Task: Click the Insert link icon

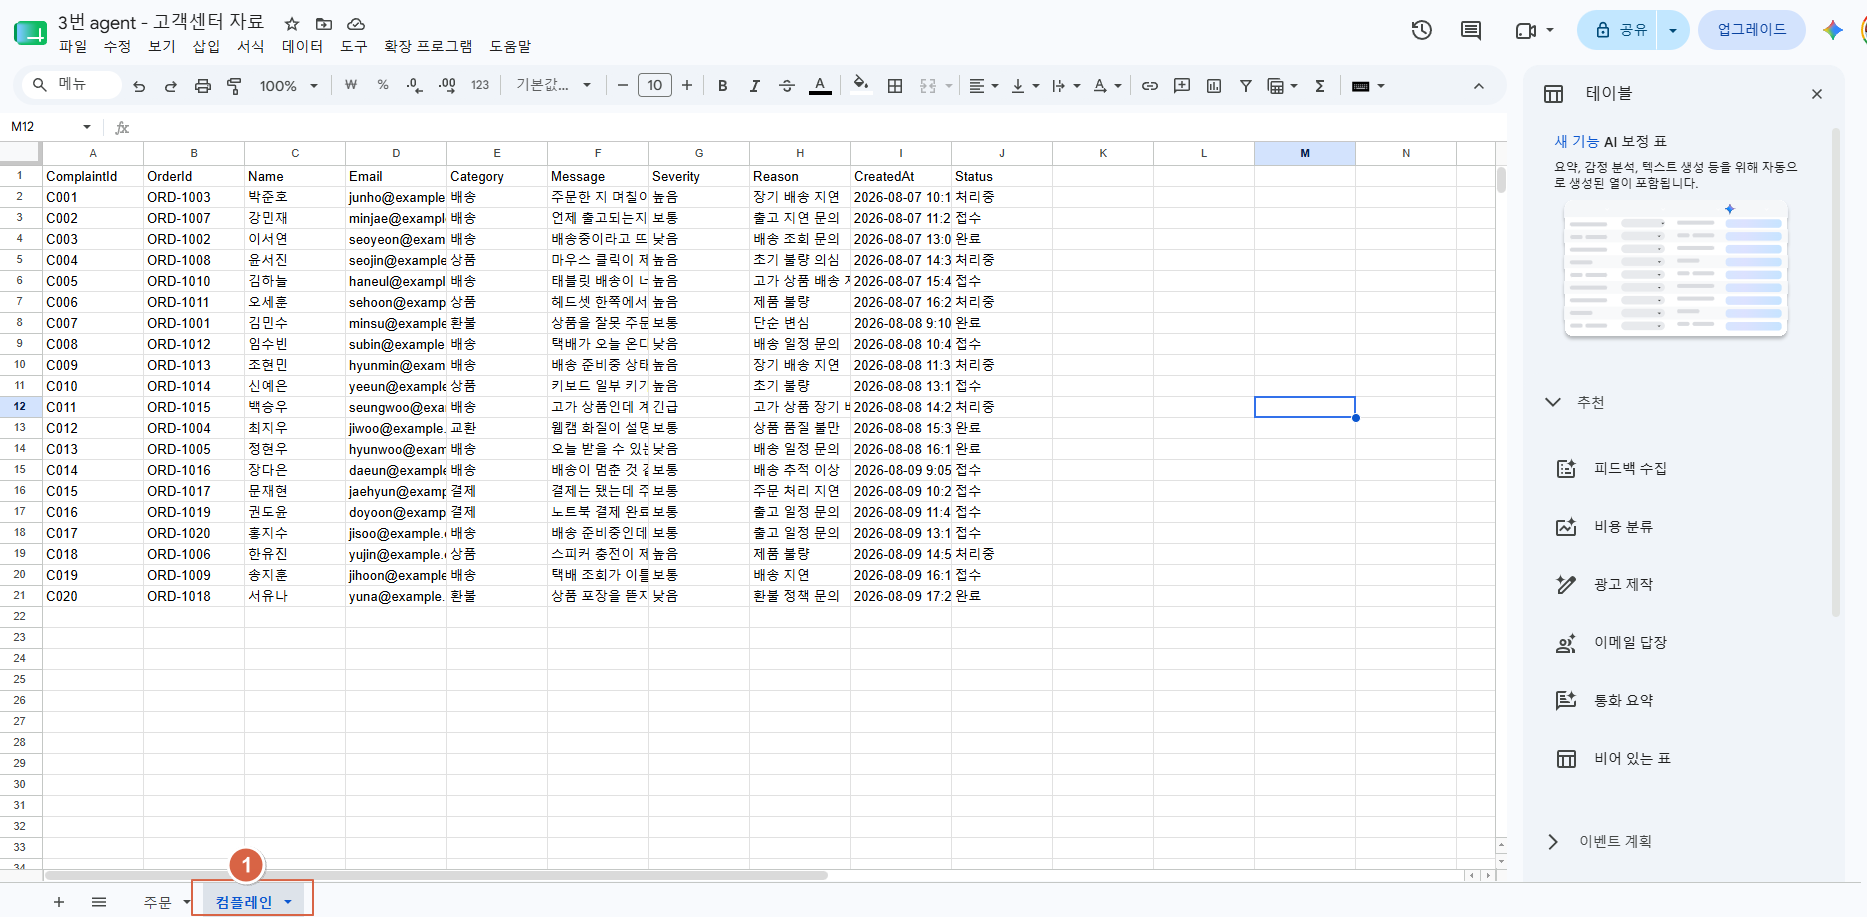Action: pyautogui.click(x=1150, y=86)
